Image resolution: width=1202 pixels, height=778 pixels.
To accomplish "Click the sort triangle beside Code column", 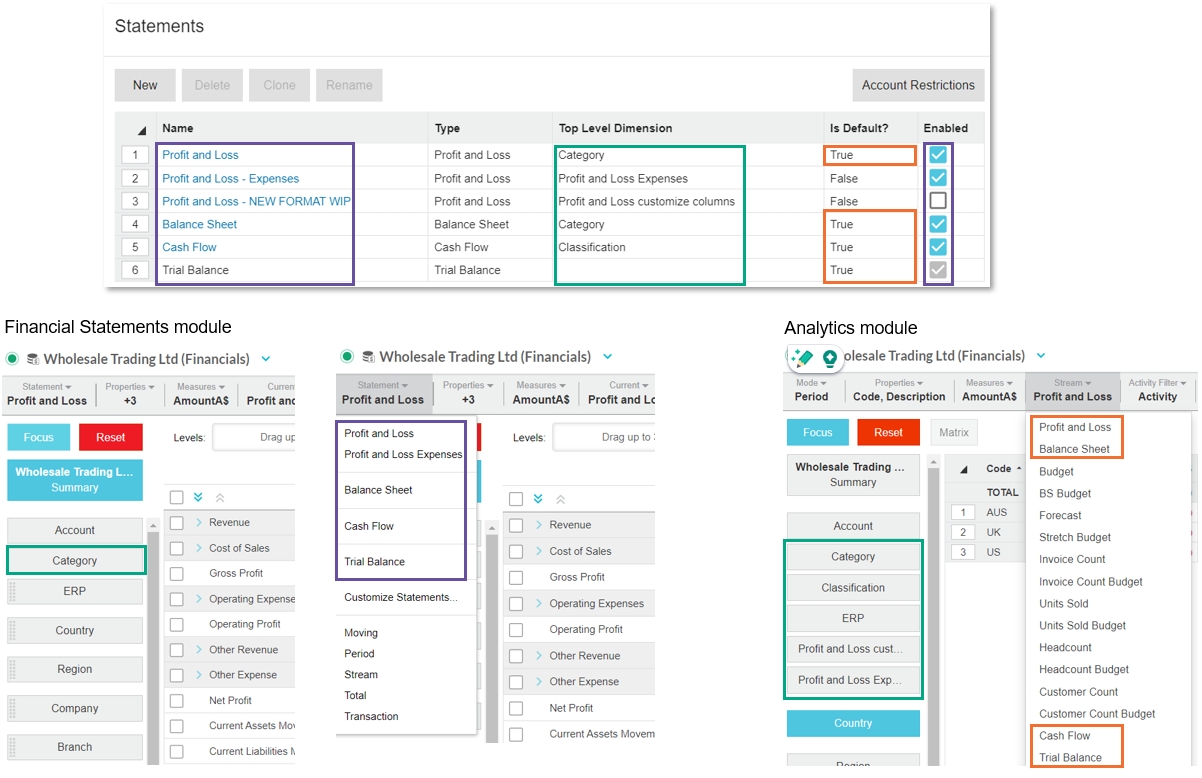I will point(1019,468).
